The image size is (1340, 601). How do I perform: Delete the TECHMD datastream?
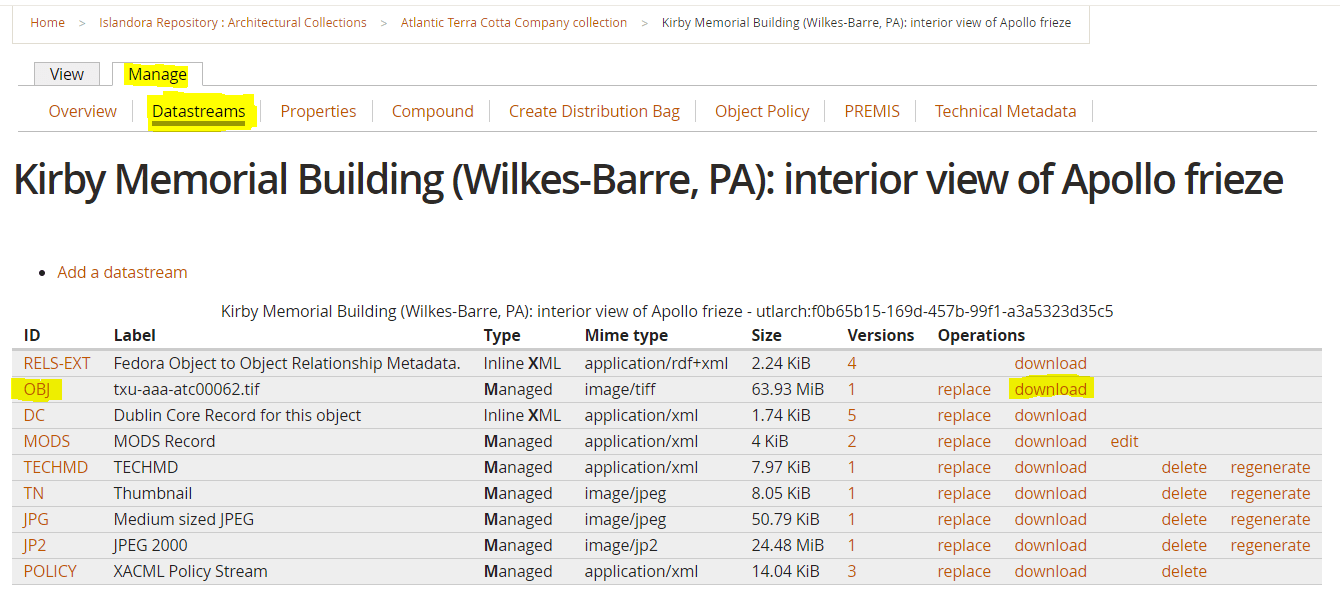click(1184, 467)
